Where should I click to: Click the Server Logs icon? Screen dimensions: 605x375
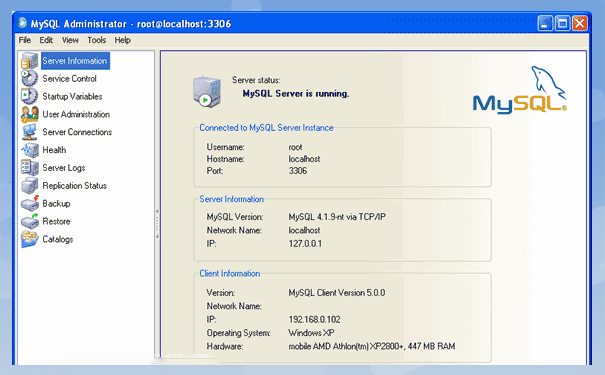(29, 167)
